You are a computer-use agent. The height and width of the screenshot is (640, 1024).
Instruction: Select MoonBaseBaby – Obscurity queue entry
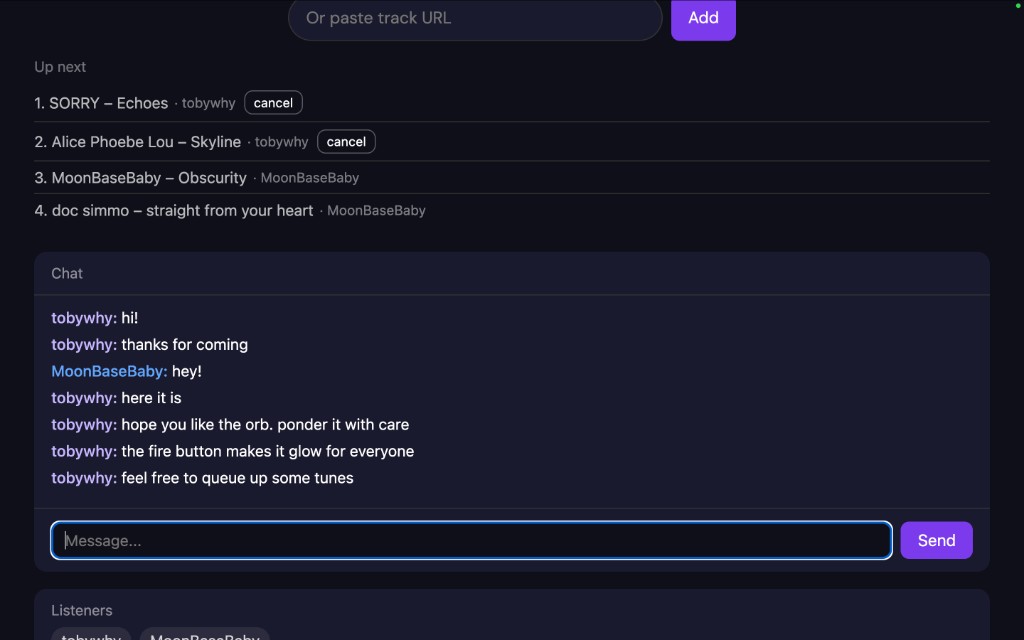point(149,178)
